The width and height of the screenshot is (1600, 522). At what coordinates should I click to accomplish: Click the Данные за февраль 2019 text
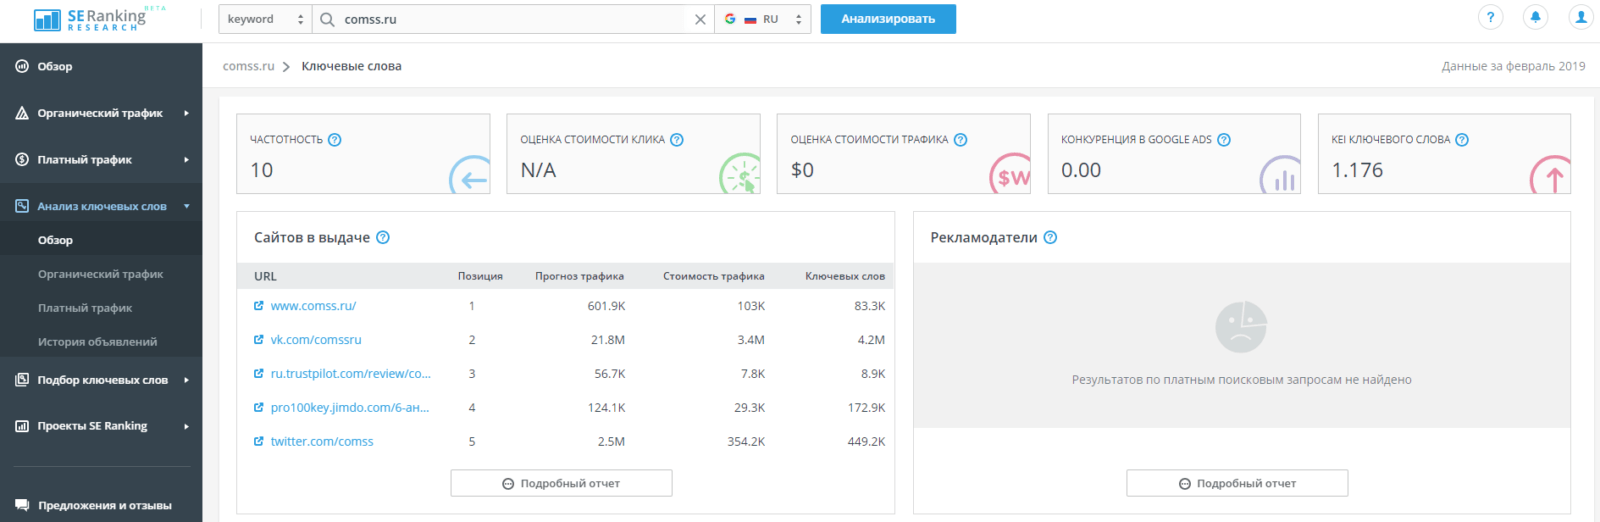(x=1513, y=66)
